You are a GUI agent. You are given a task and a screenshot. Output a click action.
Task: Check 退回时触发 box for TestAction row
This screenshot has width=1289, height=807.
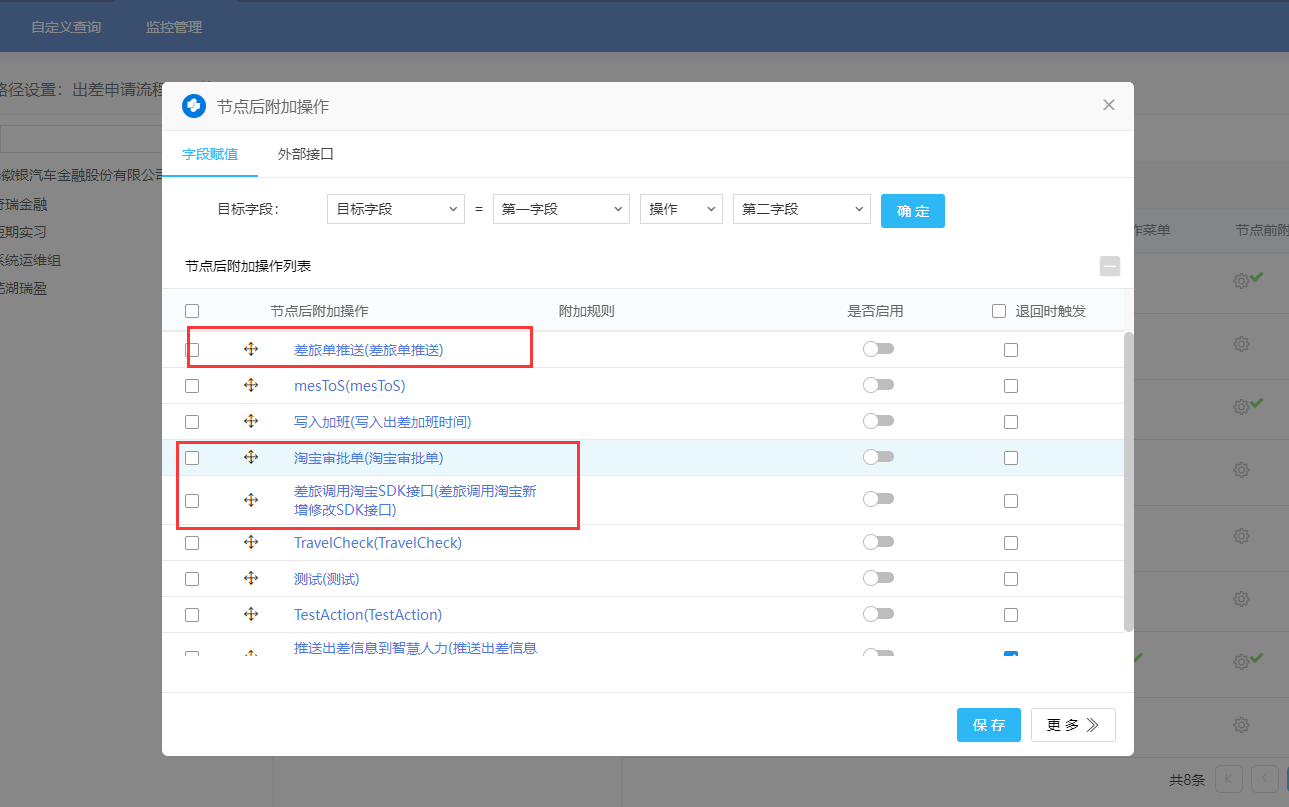[1011, 615]
